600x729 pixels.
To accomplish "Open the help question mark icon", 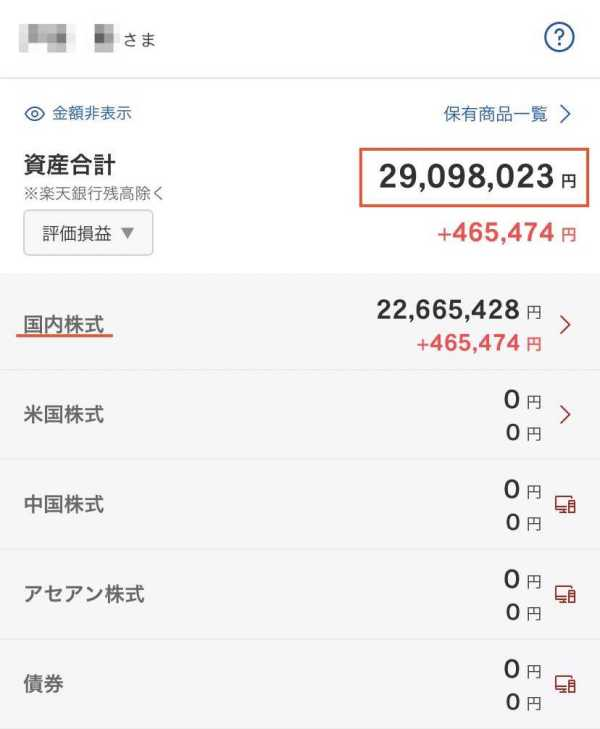I will coord(559,37).
